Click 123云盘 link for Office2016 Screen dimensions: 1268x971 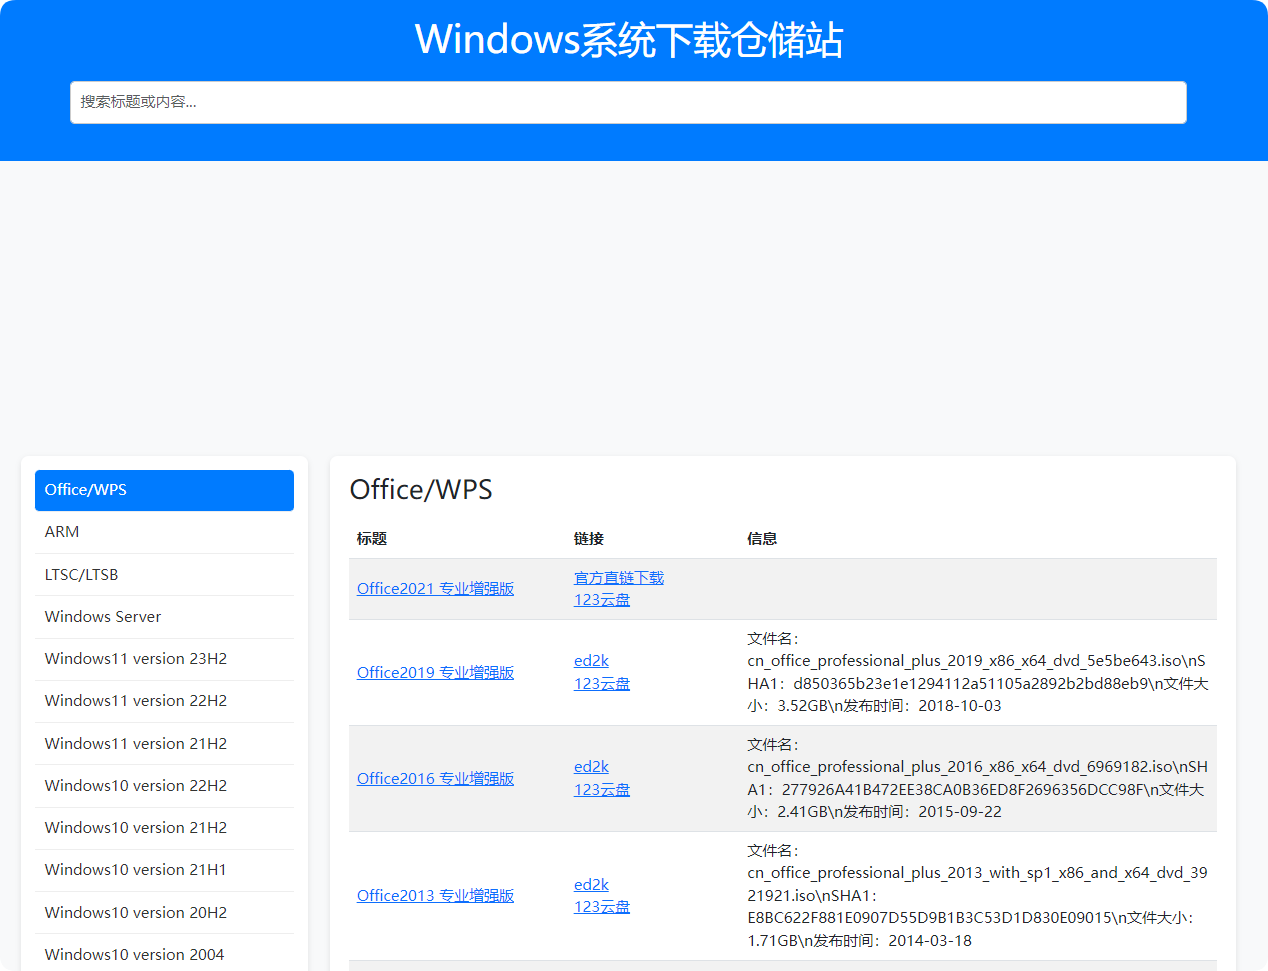[x=602, y=790]
